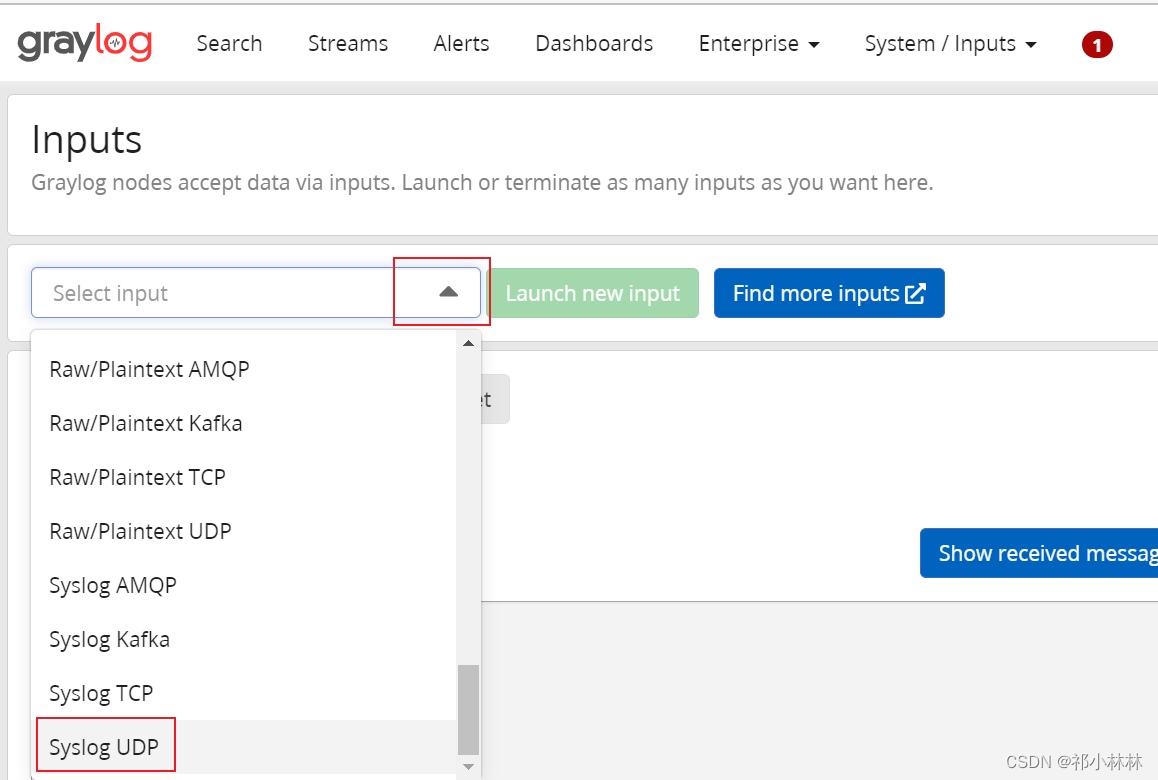
Task: Open the Enterprise dropdown menu
Action: tap(758, 43)
